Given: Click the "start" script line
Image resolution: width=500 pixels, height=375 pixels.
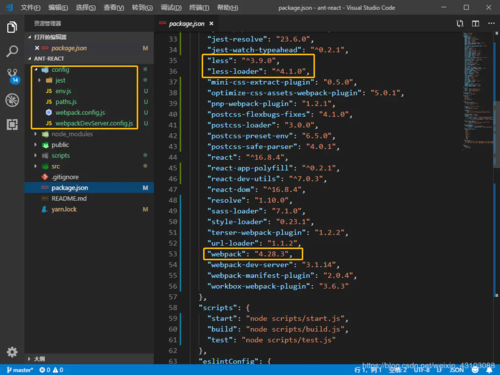Looking at the screenshot, I should (278, 319).
